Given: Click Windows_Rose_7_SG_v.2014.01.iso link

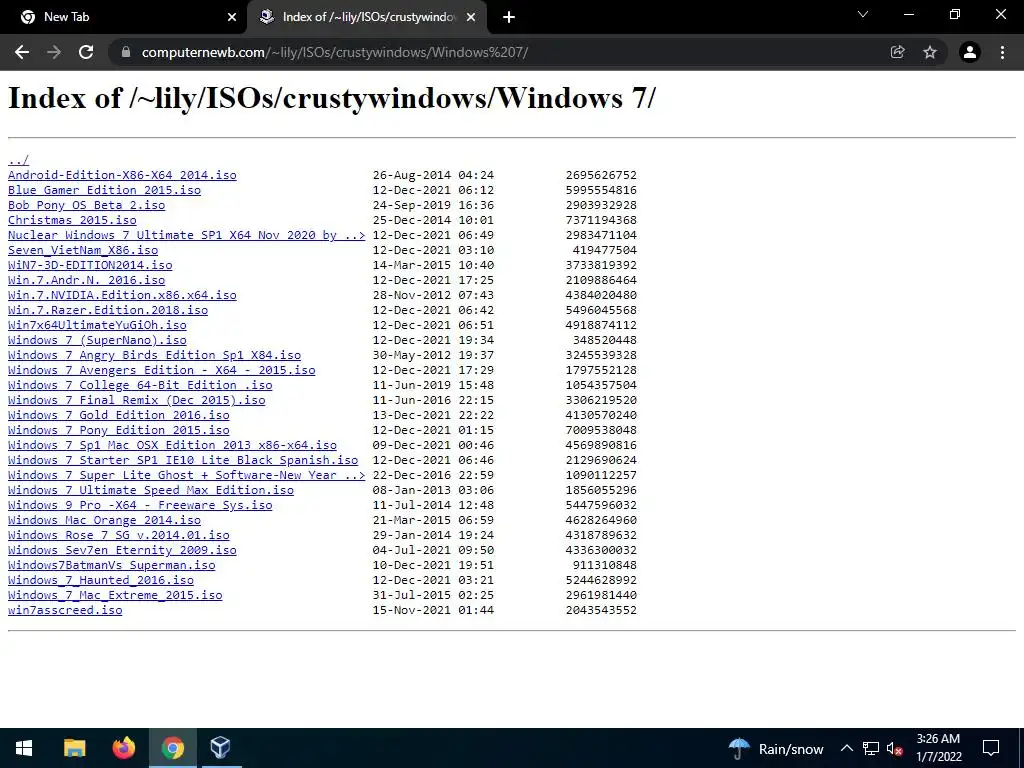Looking at the screenshot, I should 119,536.
